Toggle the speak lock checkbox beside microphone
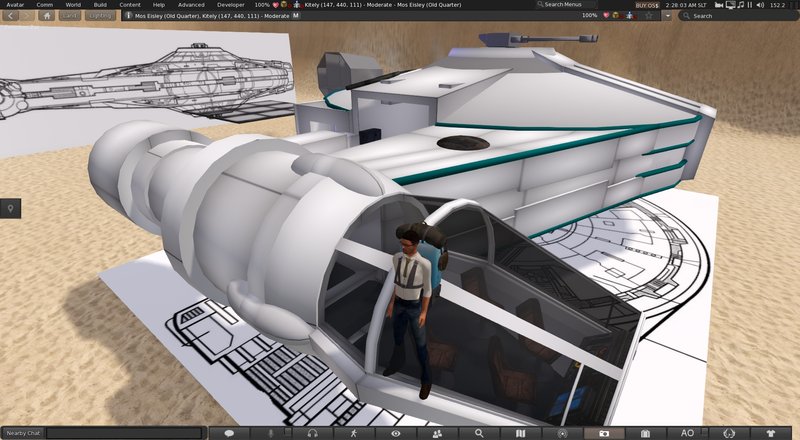 tap(287, 432)
